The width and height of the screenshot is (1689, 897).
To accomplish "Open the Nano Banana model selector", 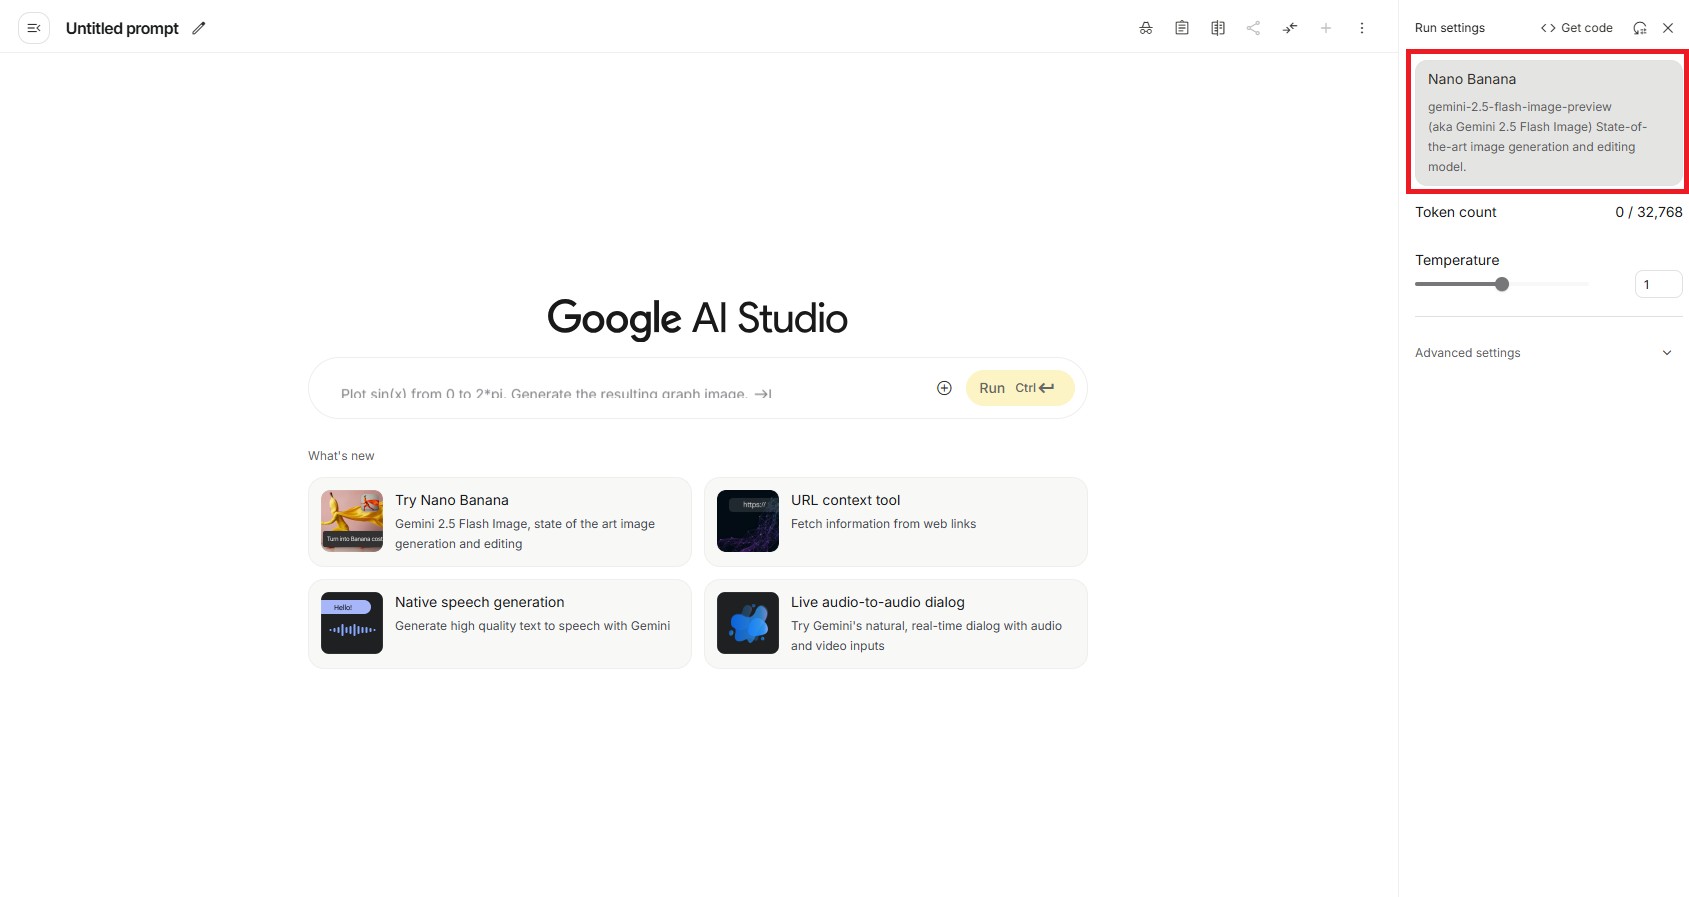I will coord(1547,122).
